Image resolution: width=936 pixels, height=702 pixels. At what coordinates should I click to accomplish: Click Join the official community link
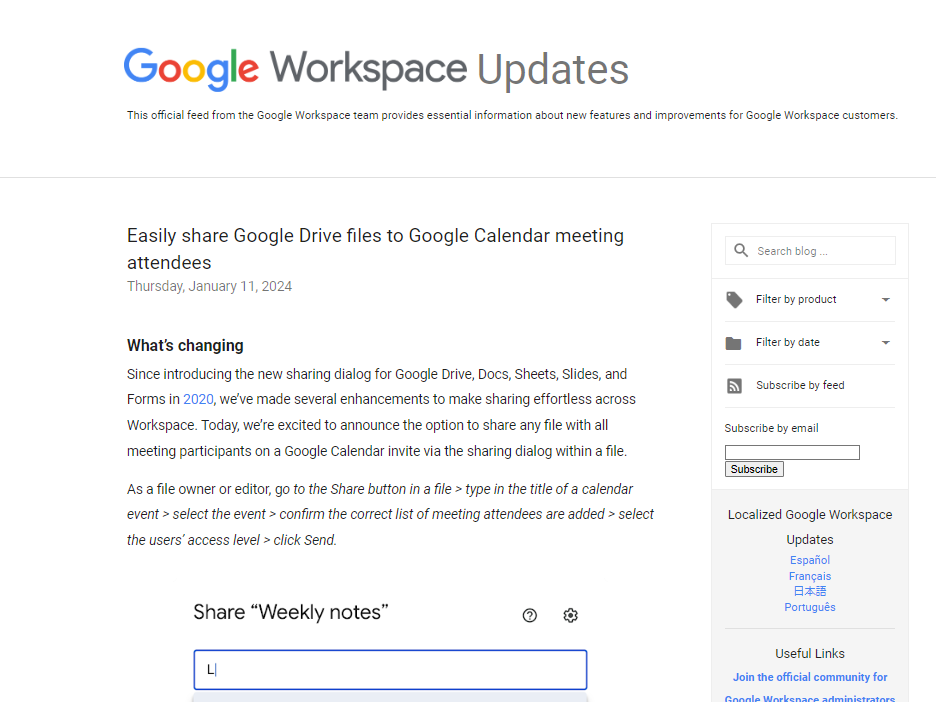809,677
